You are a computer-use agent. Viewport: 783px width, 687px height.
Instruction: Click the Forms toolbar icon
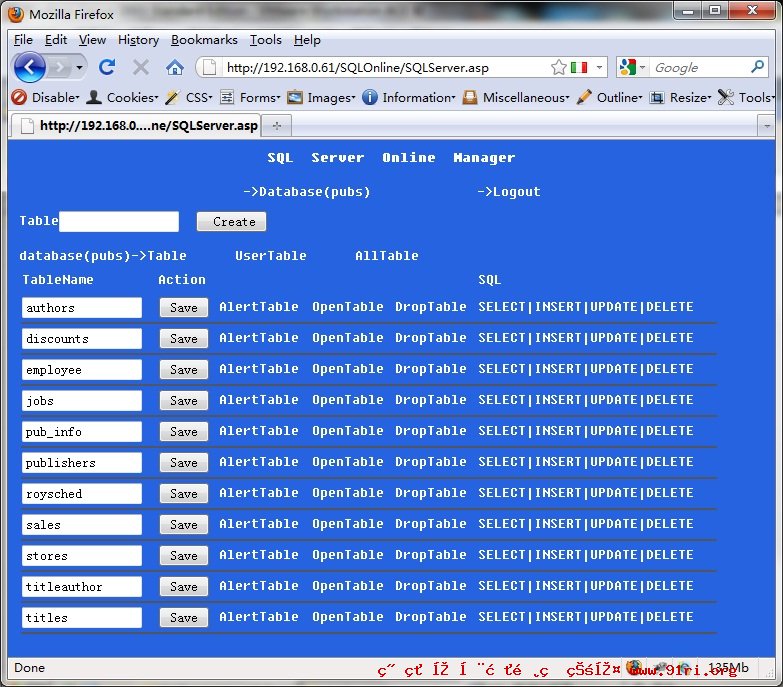coord(227,97)
